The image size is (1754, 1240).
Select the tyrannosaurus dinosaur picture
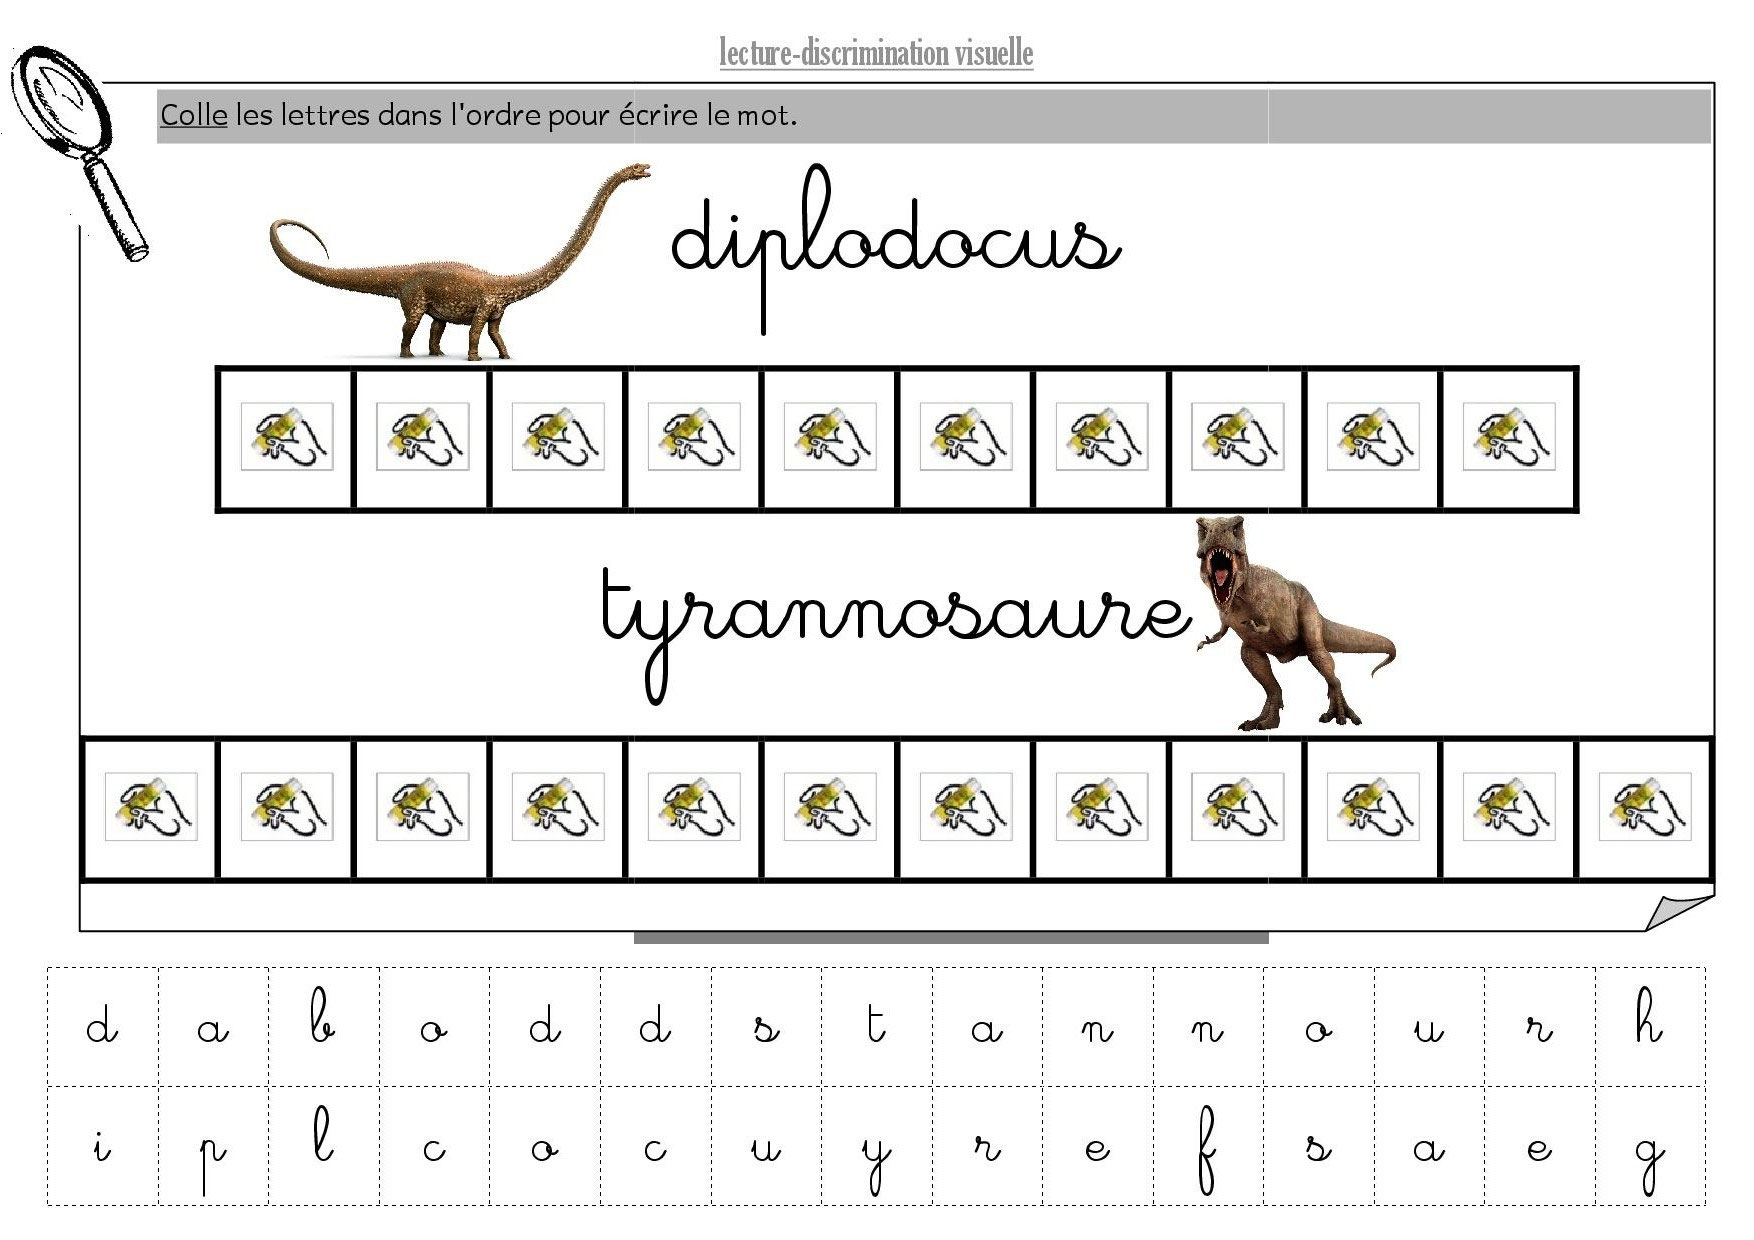pos(1294,622)
